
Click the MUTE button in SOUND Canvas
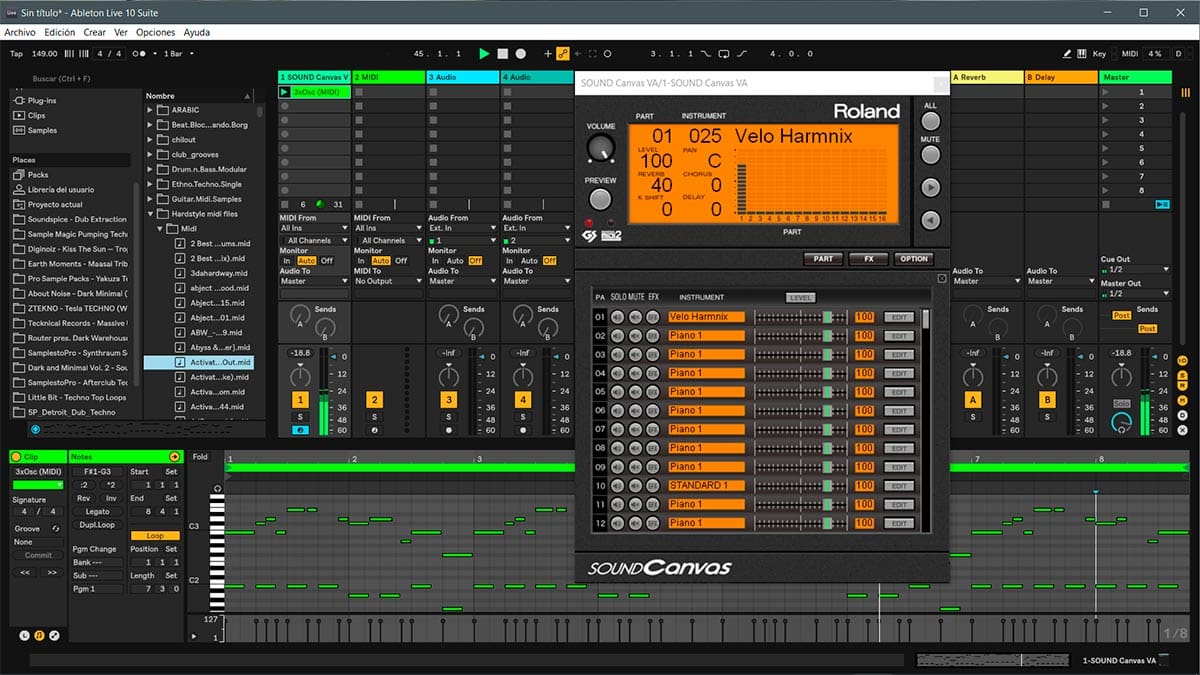pyautogui.click(x=930, y=154)
